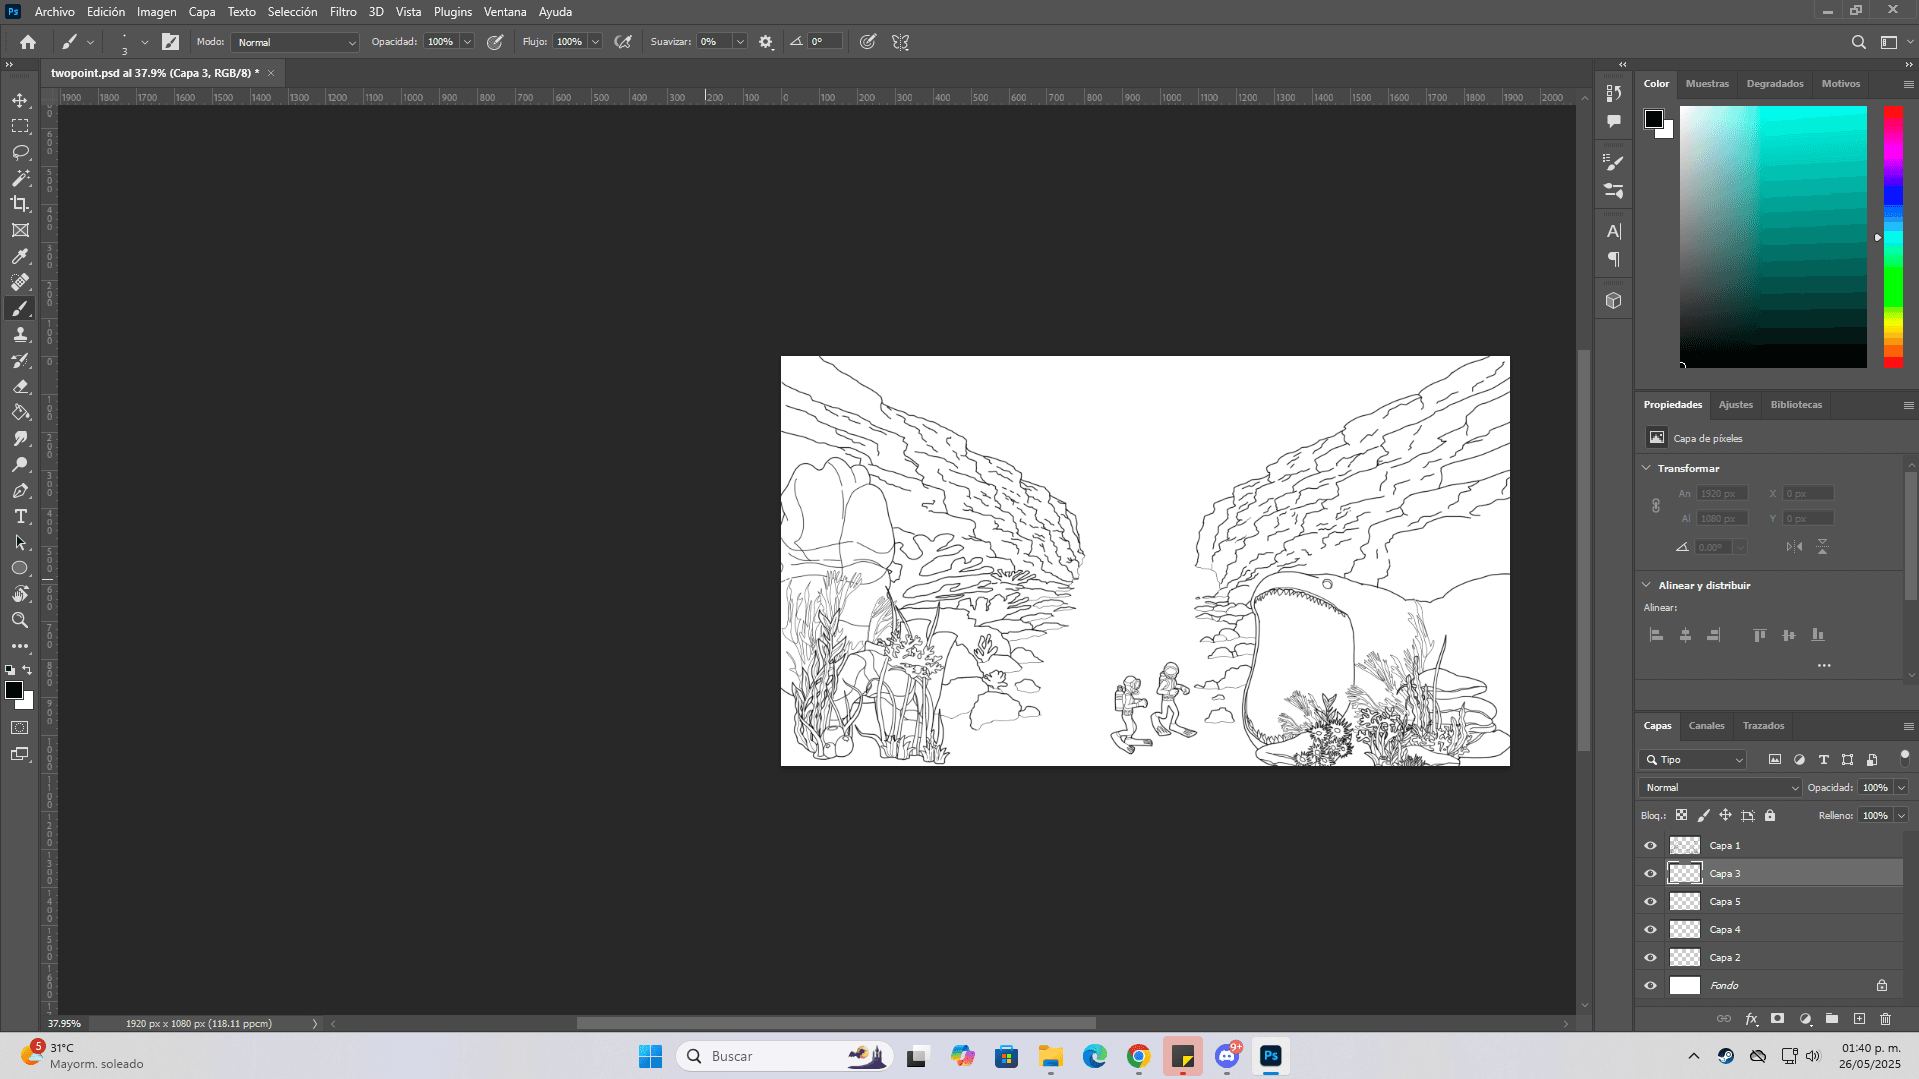
Task: Select the Eyedropper tool
Action: coord(20,256)
